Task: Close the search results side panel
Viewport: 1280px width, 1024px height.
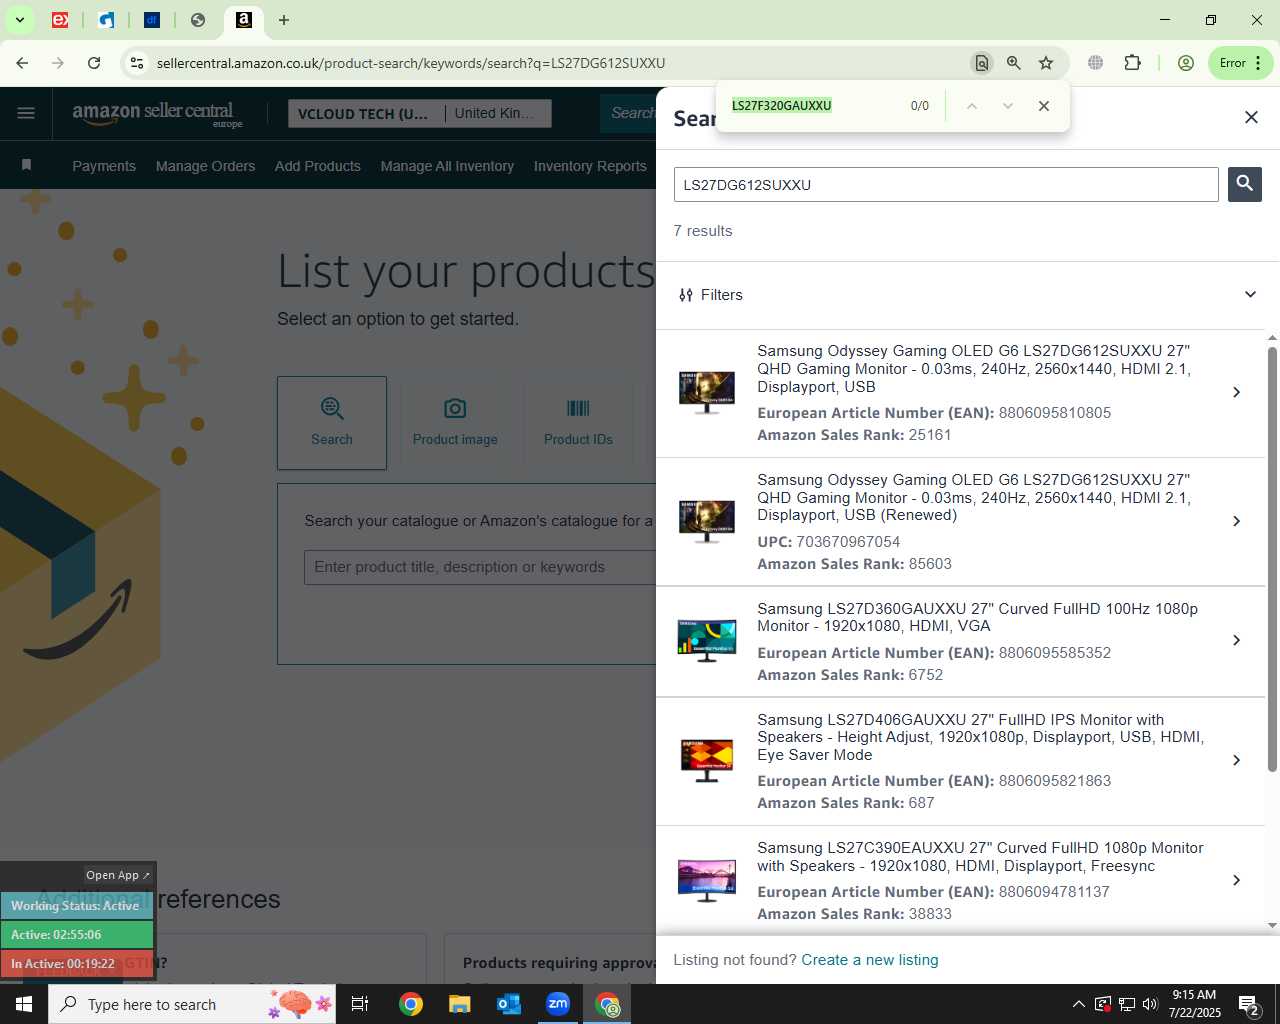Action: pyautogui.click(x=1251, y=118)
